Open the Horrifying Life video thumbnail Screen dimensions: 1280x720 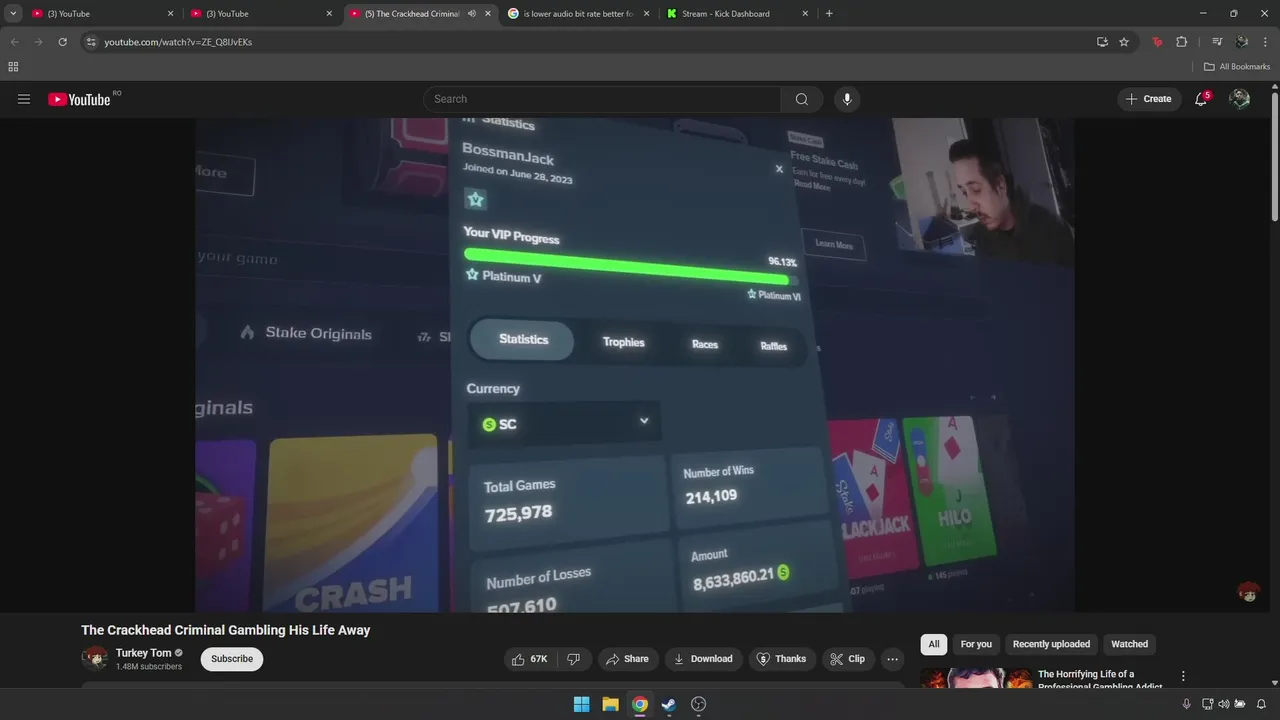click(976, 679)
